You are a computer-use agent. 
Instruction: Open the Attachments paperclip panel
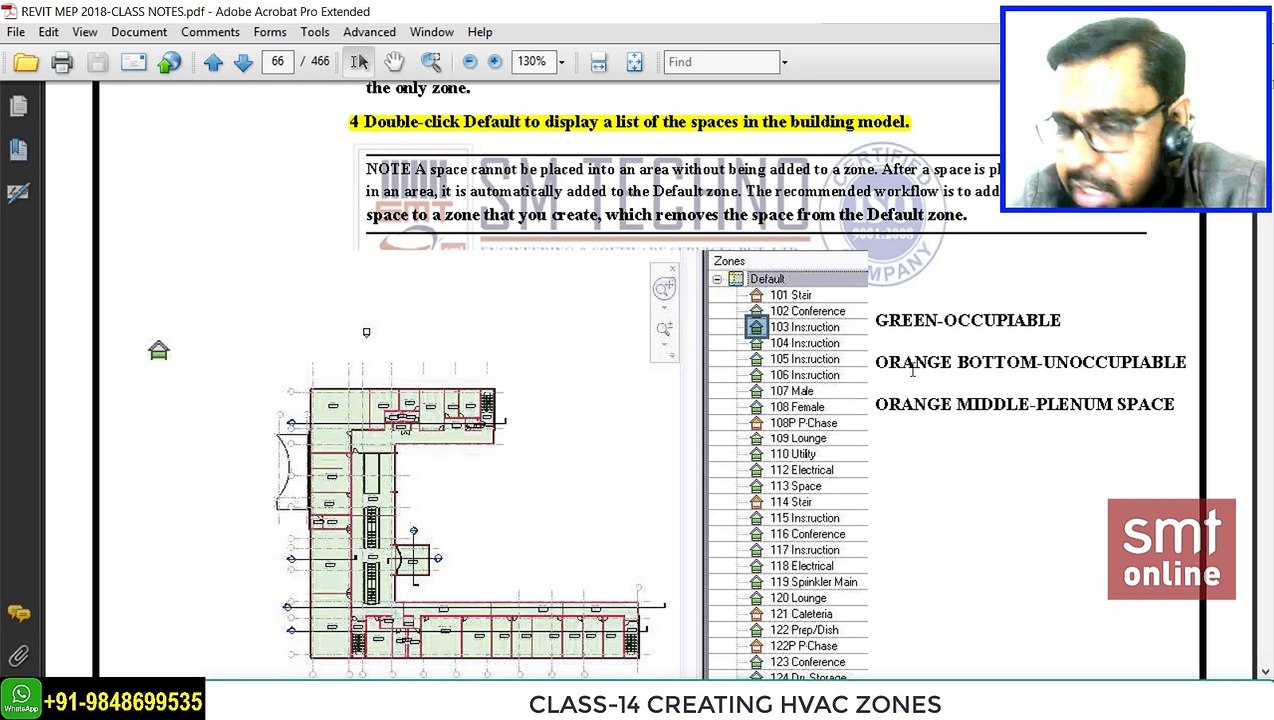point(18,656)
